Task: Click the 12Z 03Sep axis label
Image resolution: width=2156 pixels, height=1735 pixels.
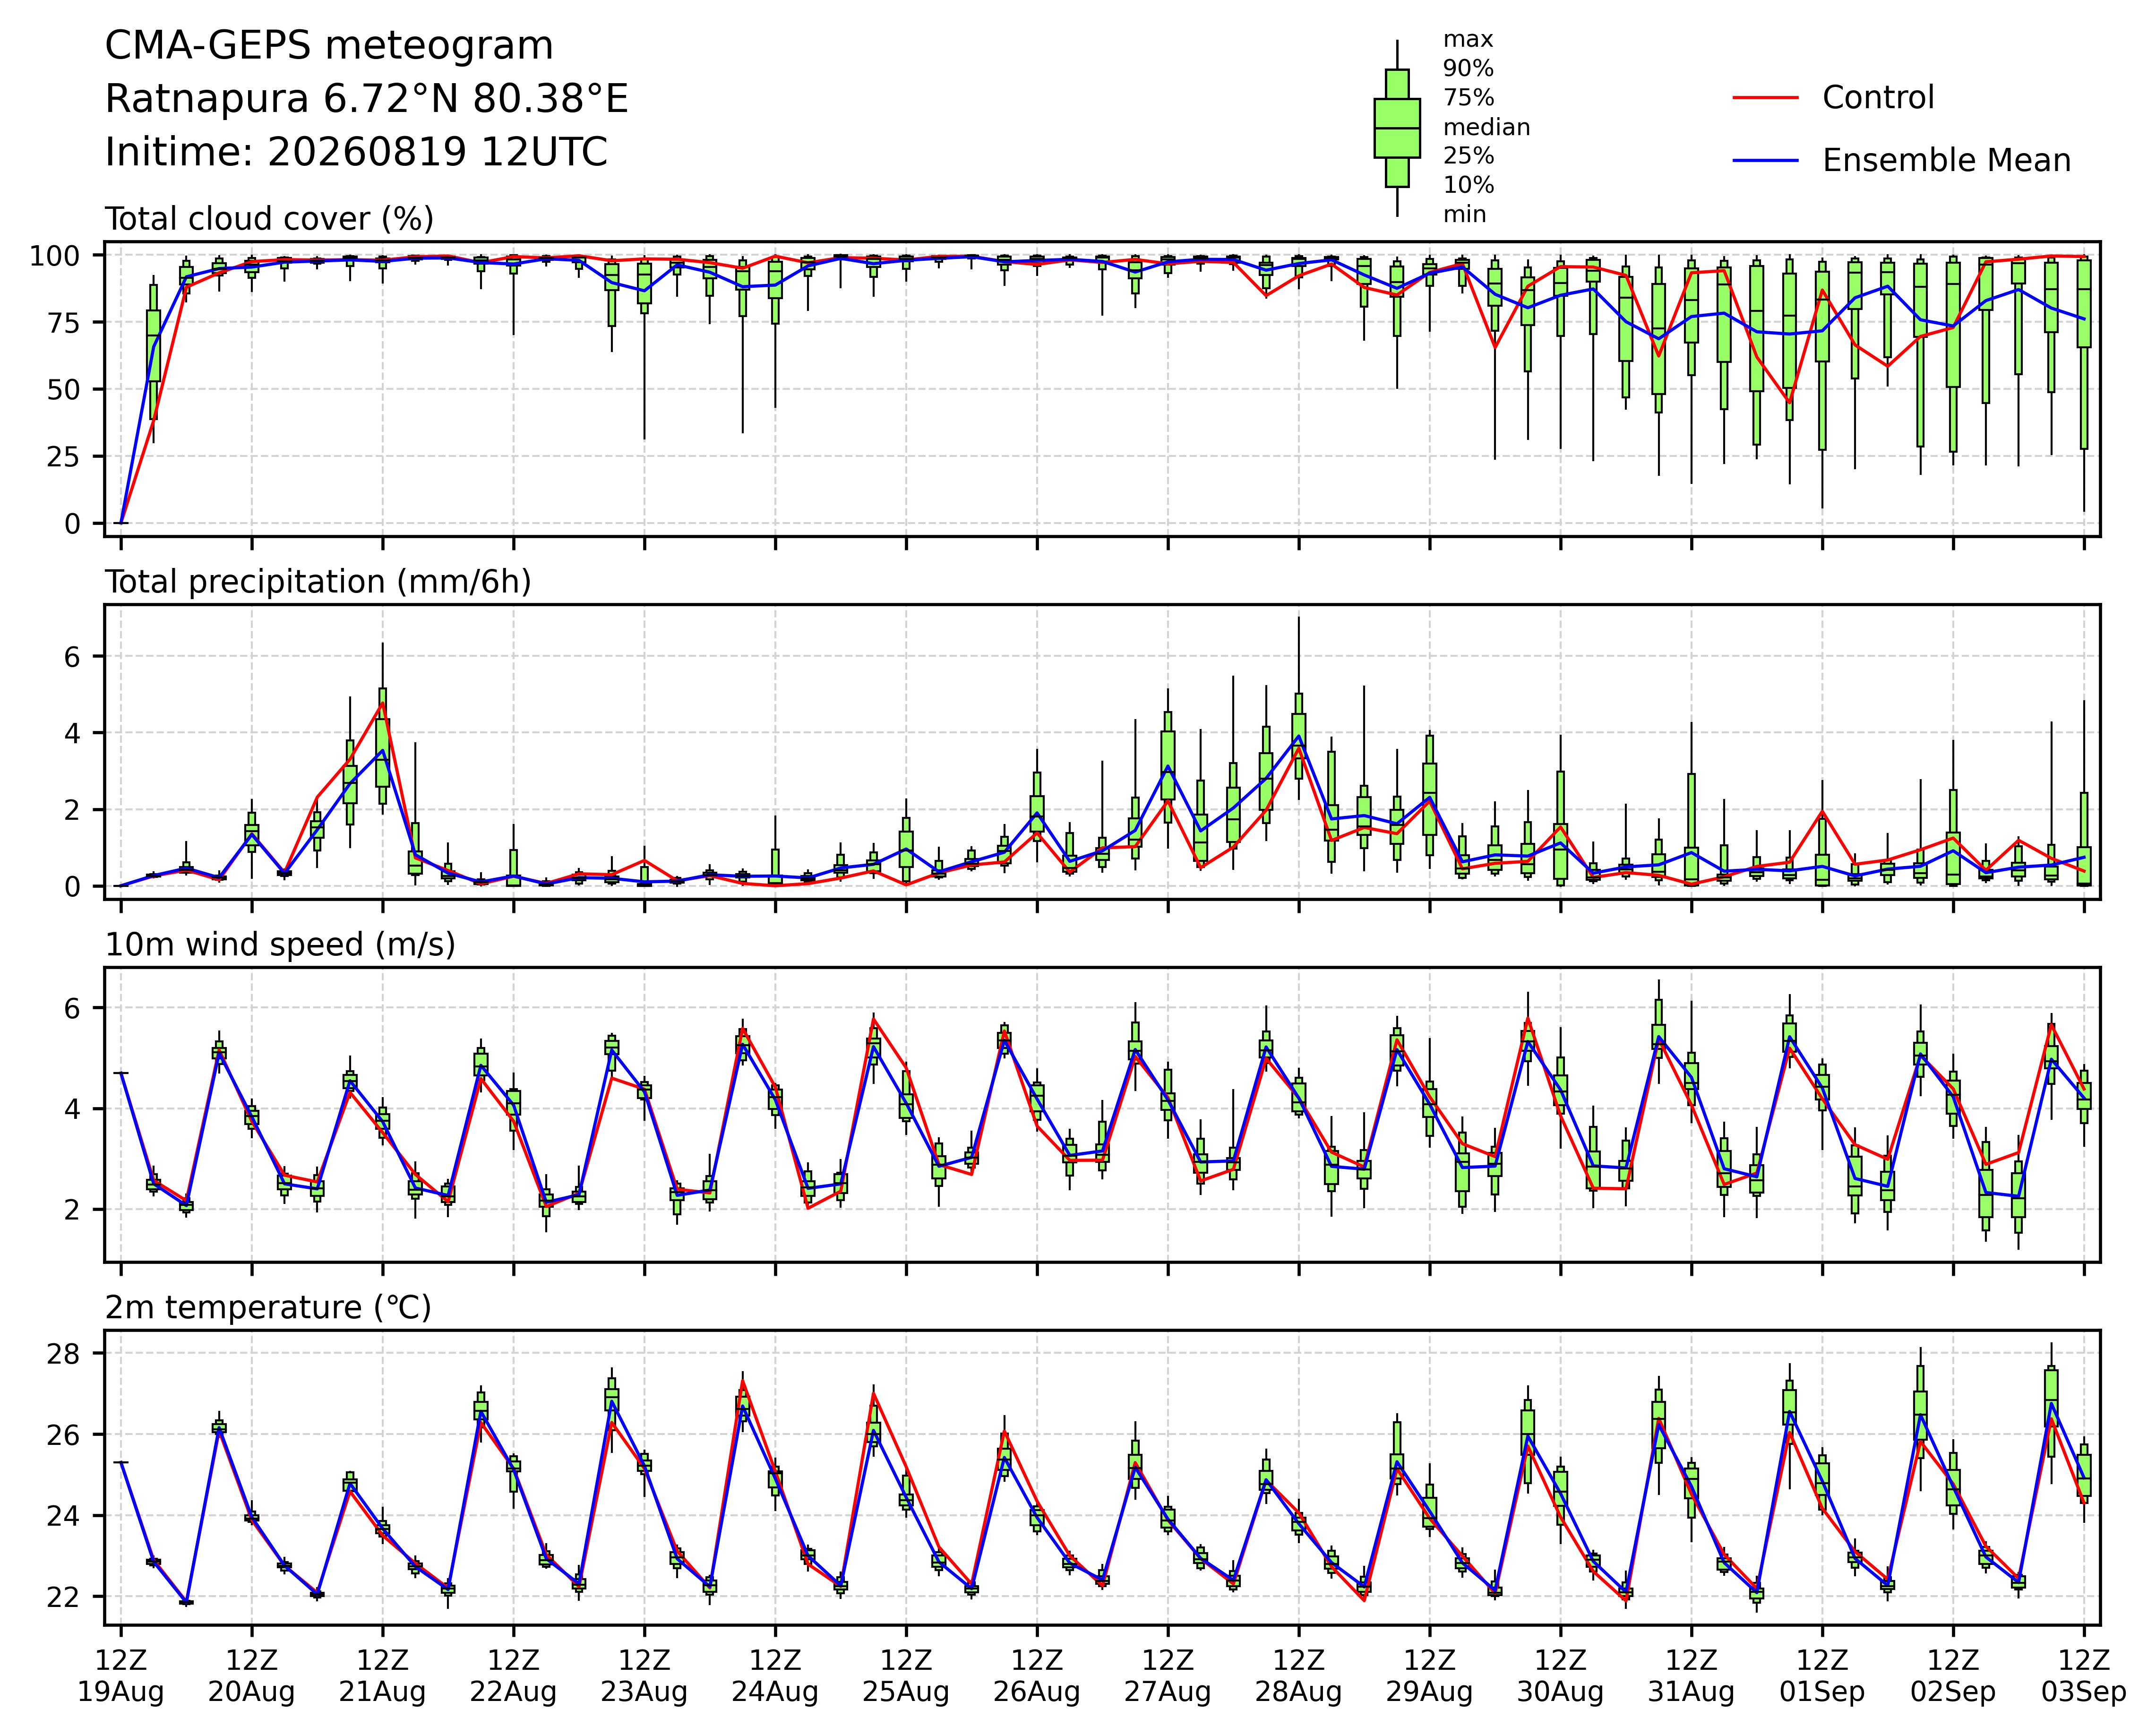Action: pyautogui.click(x=2084, y=1676)
